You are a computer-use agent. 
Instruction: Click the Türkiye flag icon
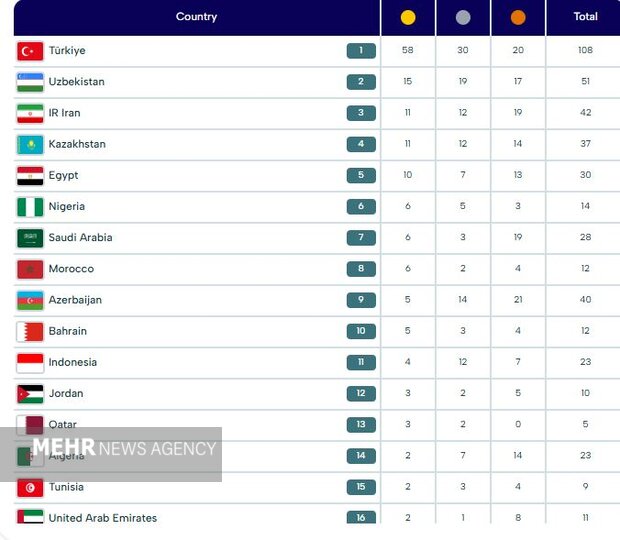30,51
